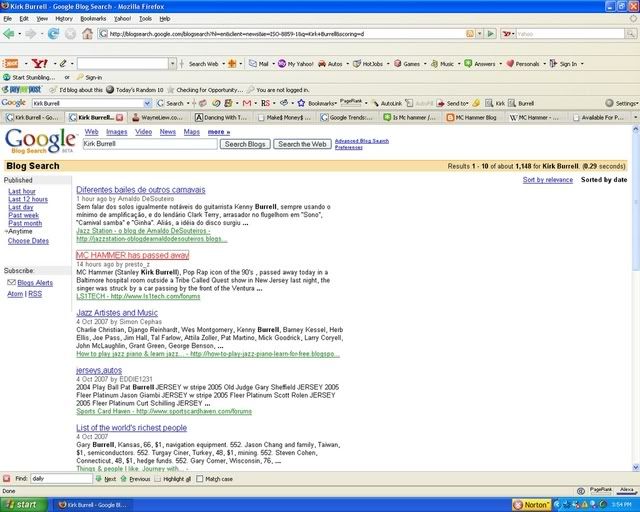This screenshot has width=640, height=512.
Task: Find Next match in find bar
Action: click(x=105, y=479)
